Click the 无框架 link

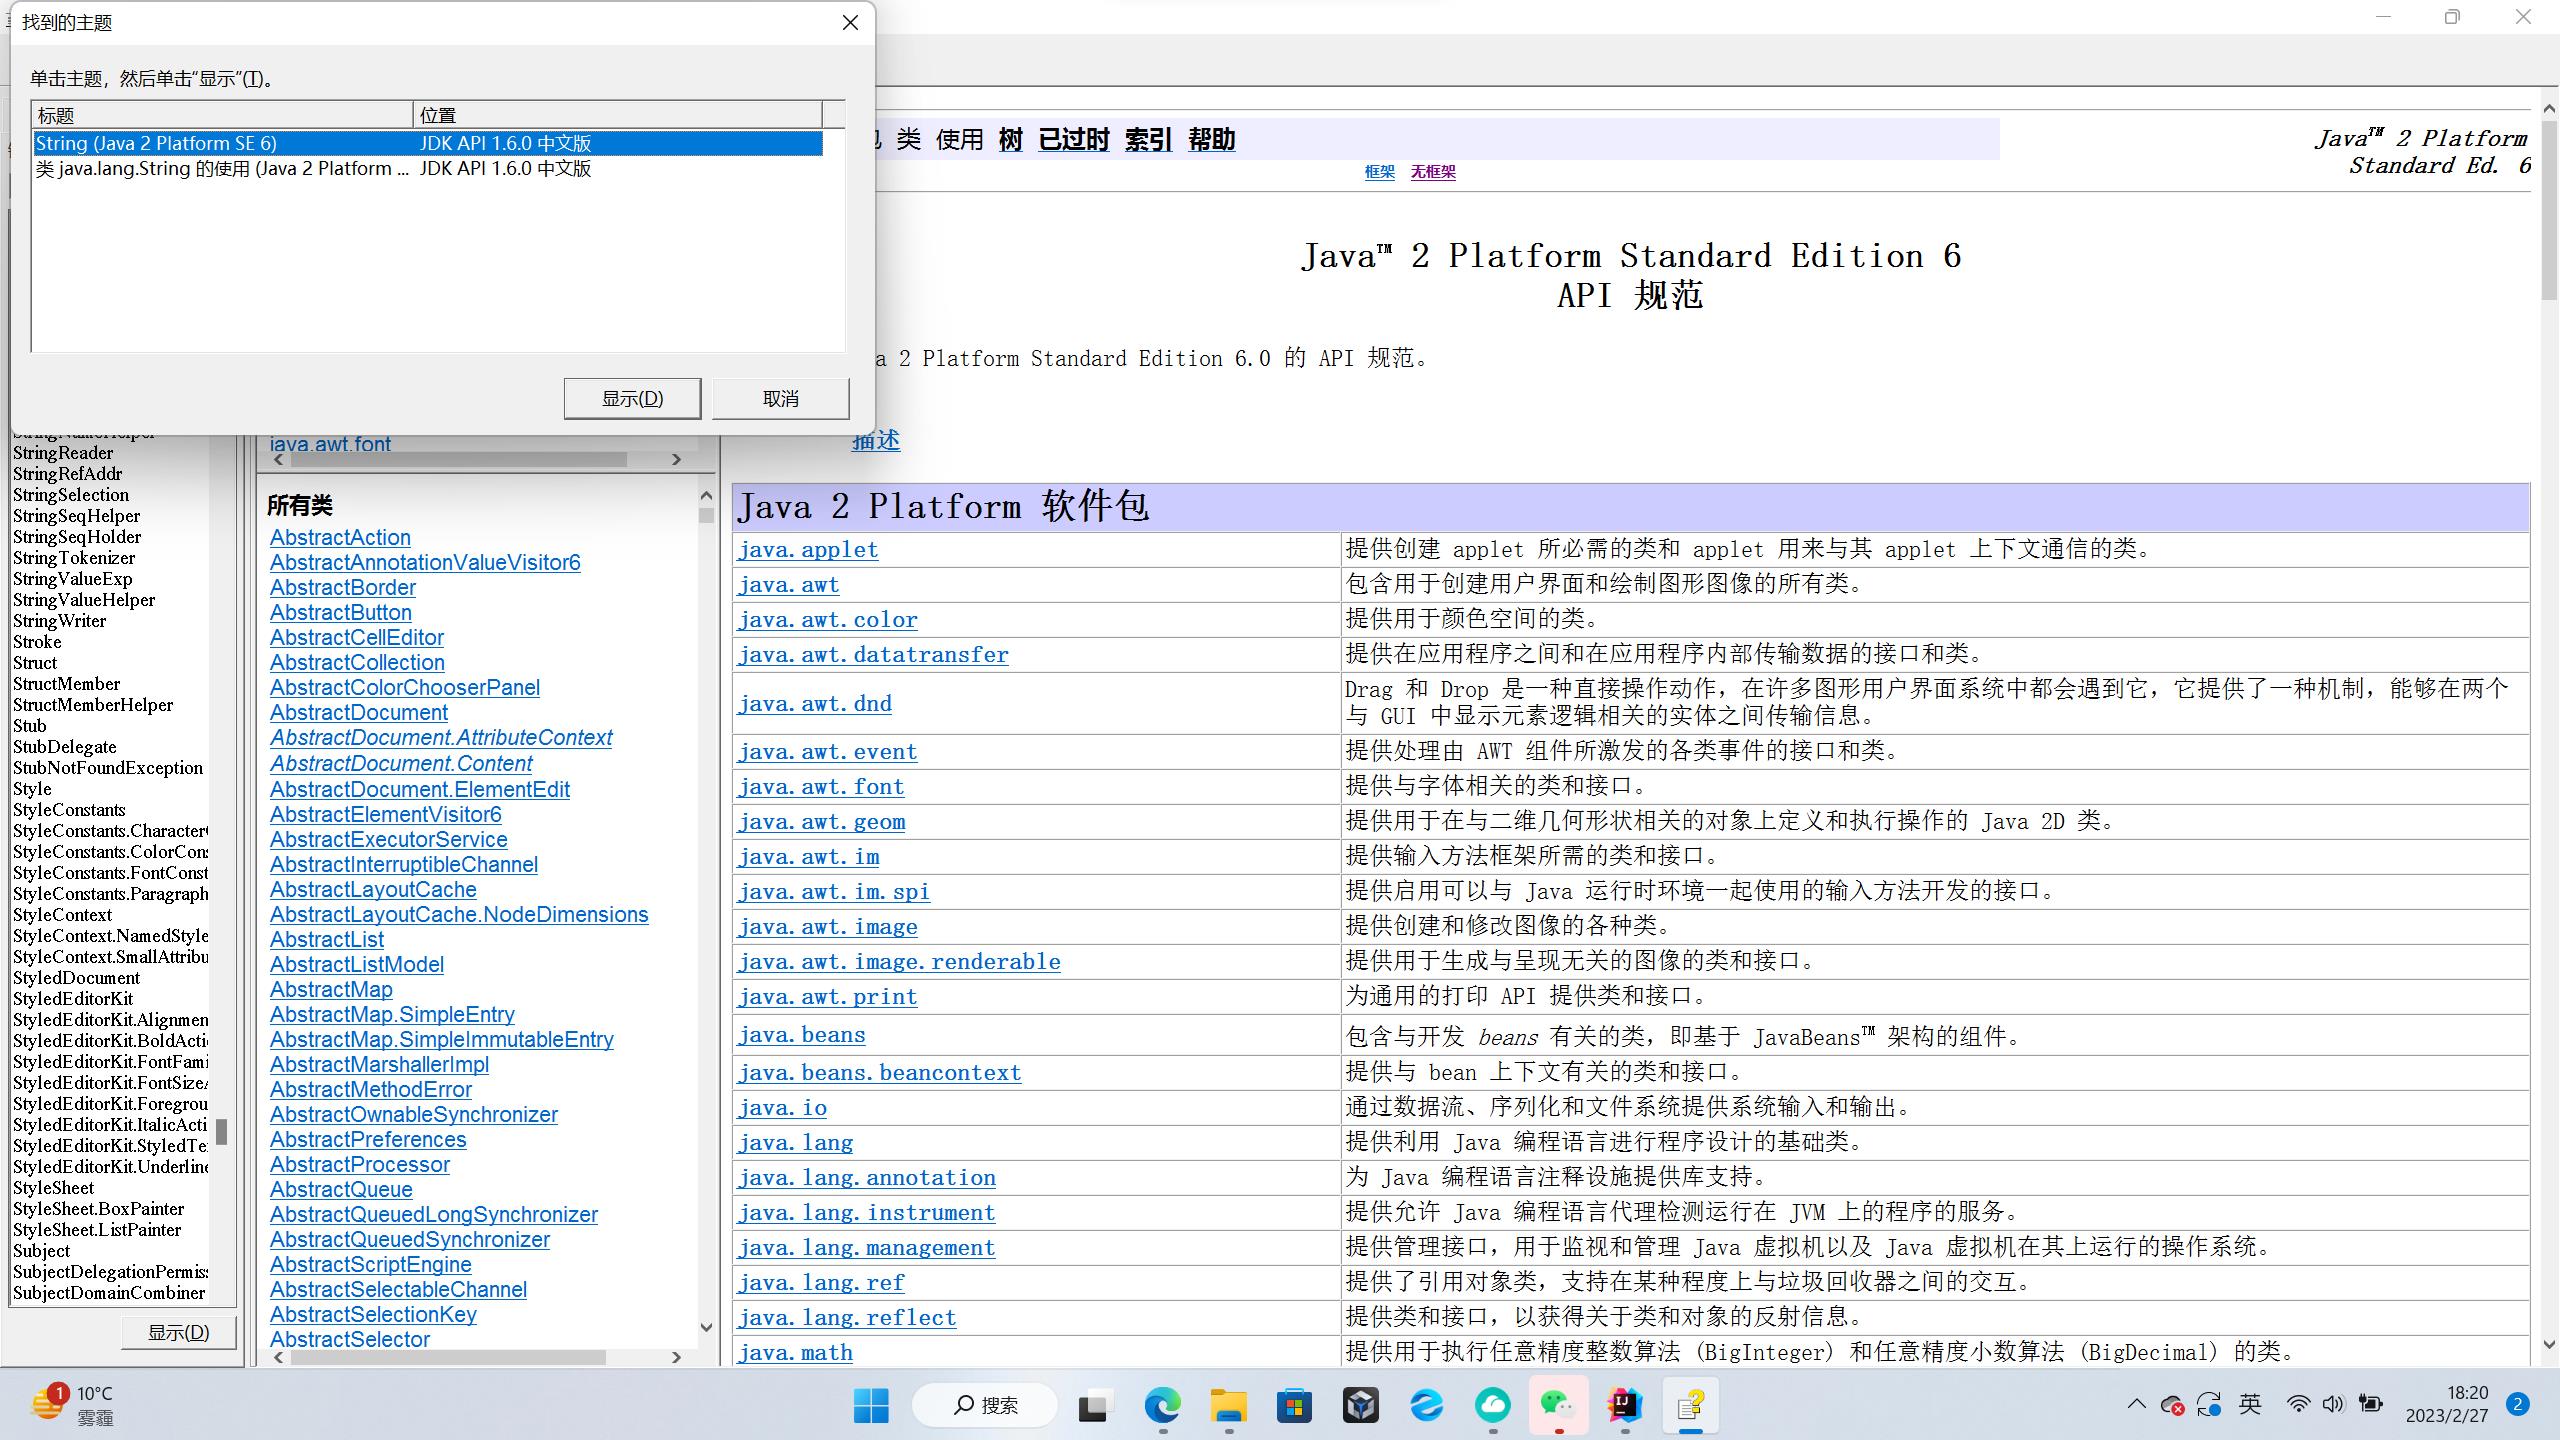(x=1433, y=172)
